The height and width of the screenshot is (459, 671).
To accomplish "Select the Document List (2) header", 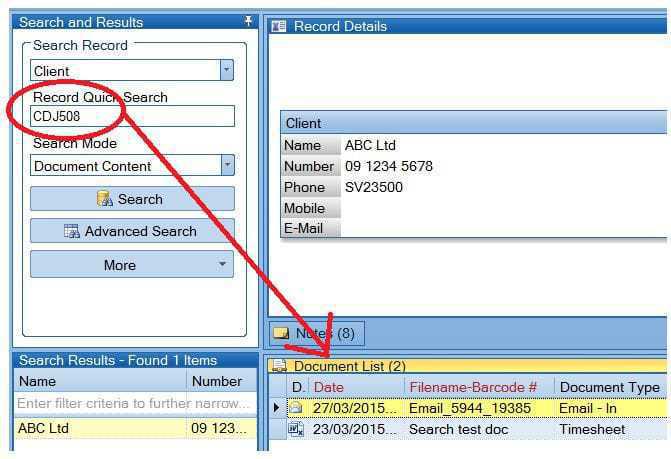I will (x=467, y=366).
